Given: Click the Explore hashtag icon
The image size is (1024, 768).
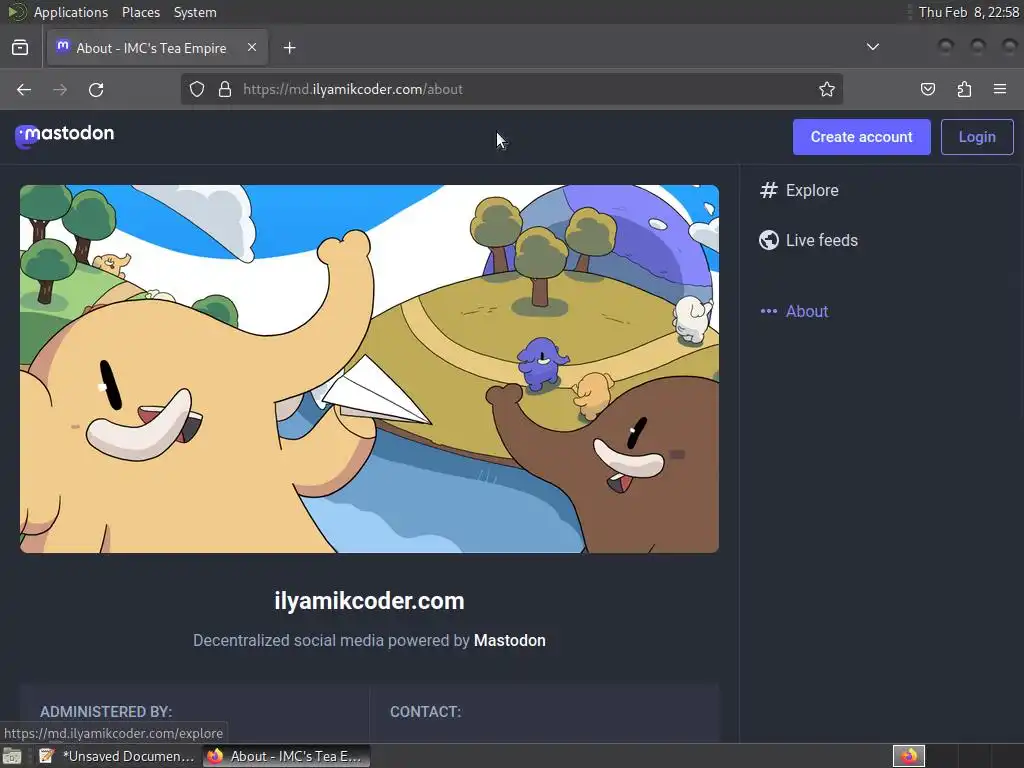Looking at the screenshot, I should click(769, 190).
